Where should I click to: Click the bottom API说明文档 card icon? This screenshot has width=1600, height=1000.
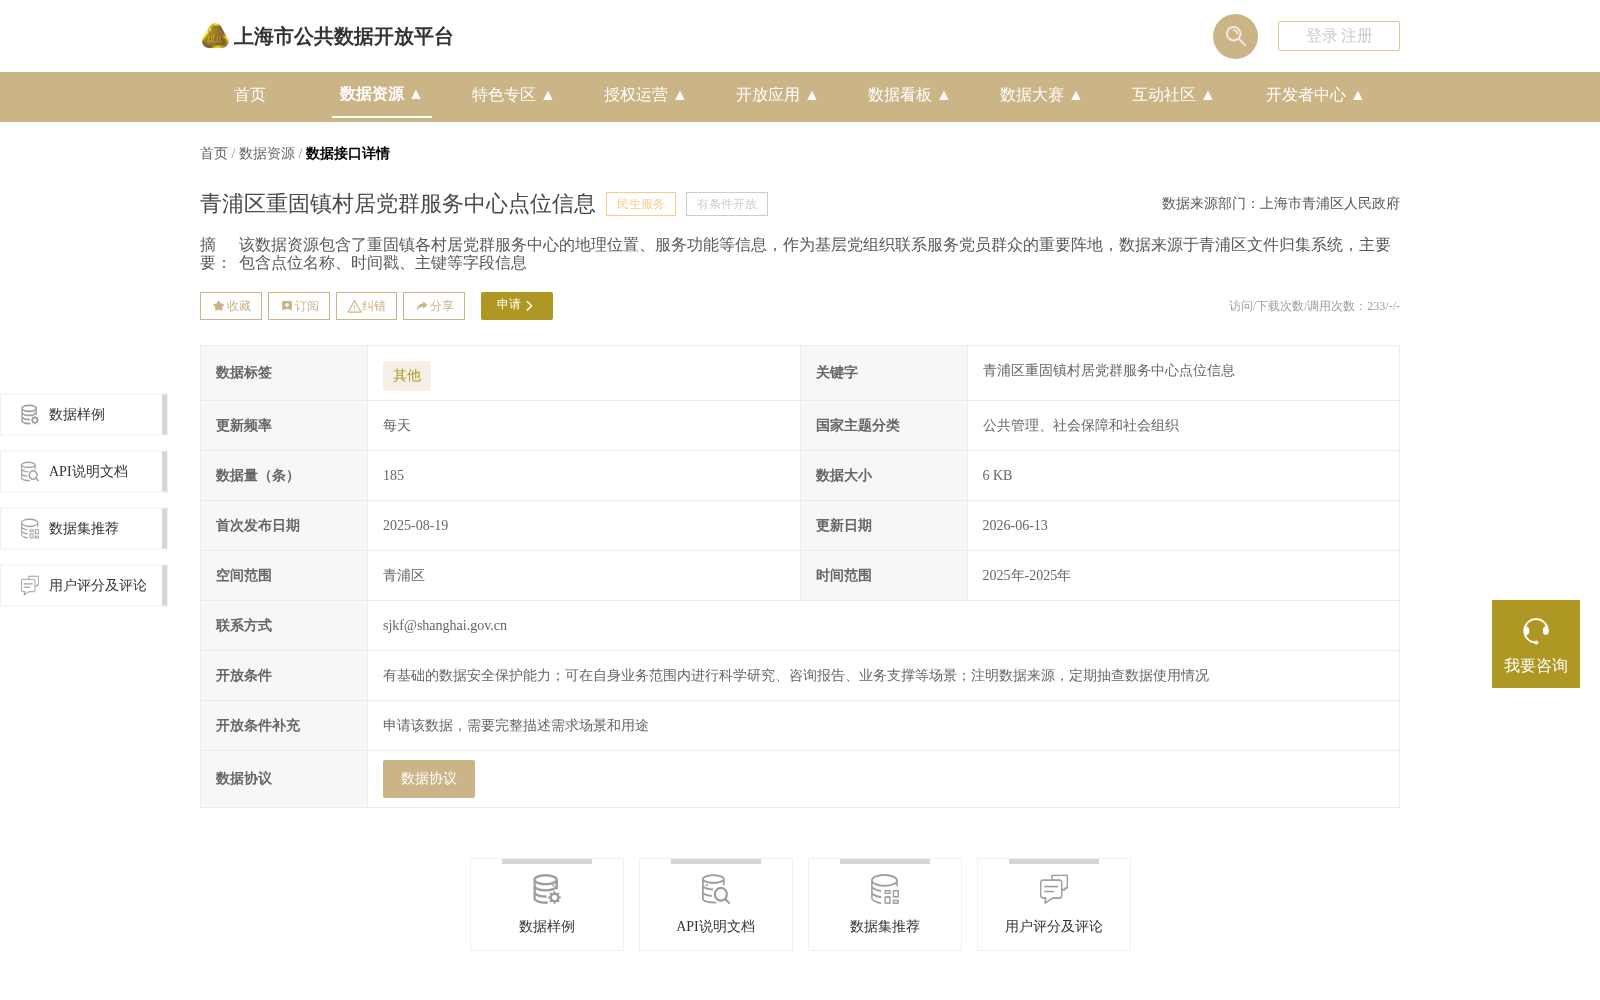716,889
